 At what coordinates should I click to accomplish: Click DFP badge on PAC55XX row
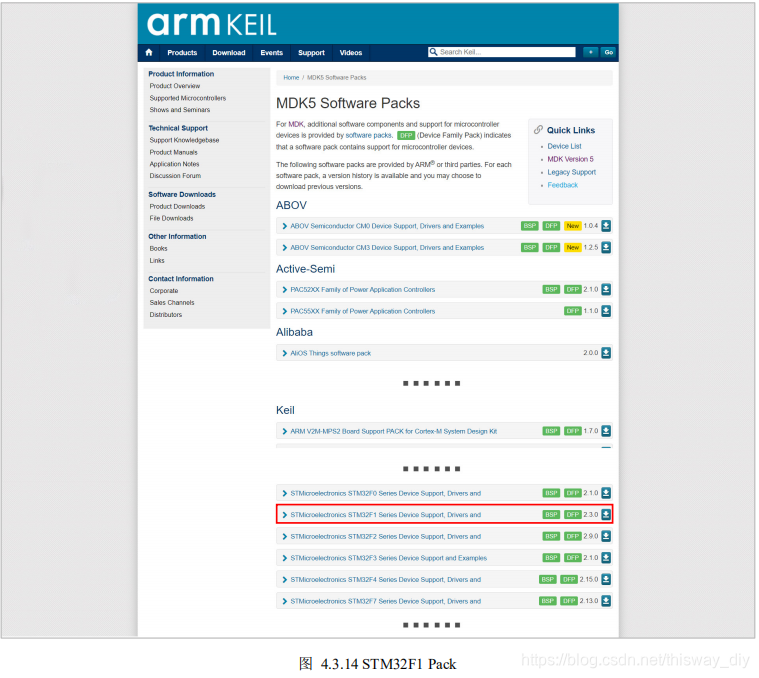pos(573,311)
